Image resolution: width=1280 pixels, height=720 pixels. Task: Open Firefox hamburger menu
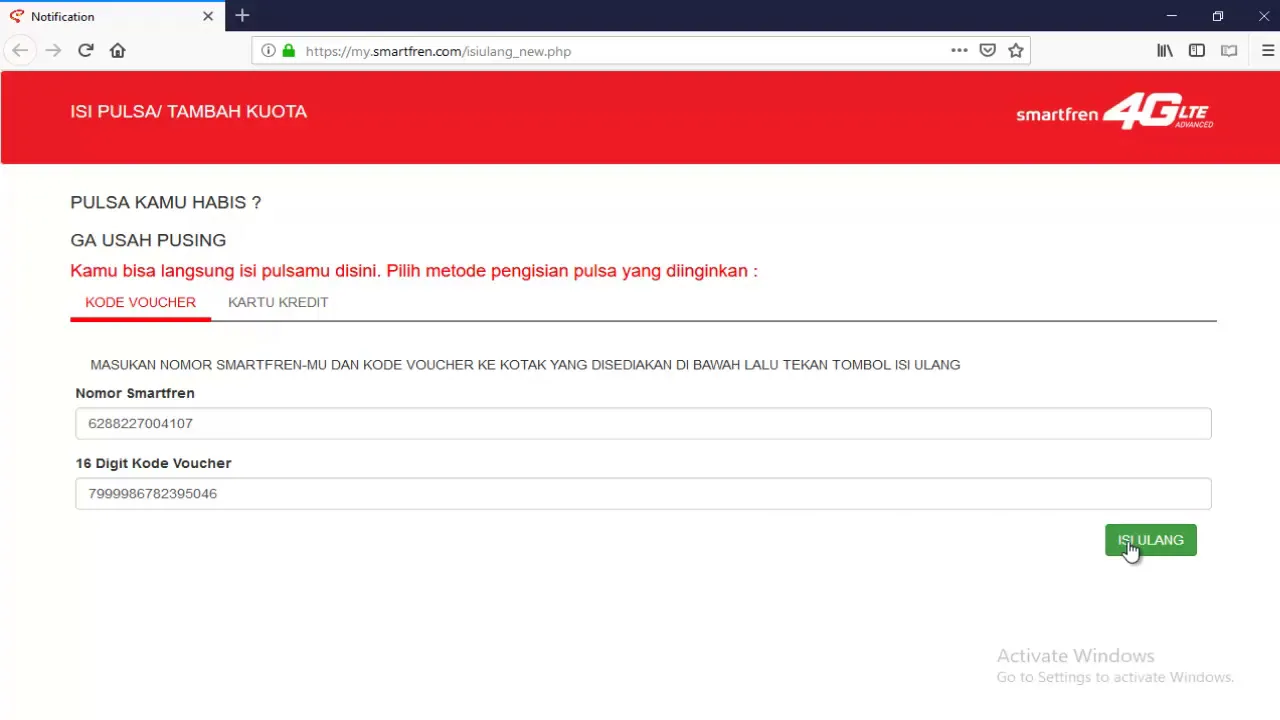1269,50
